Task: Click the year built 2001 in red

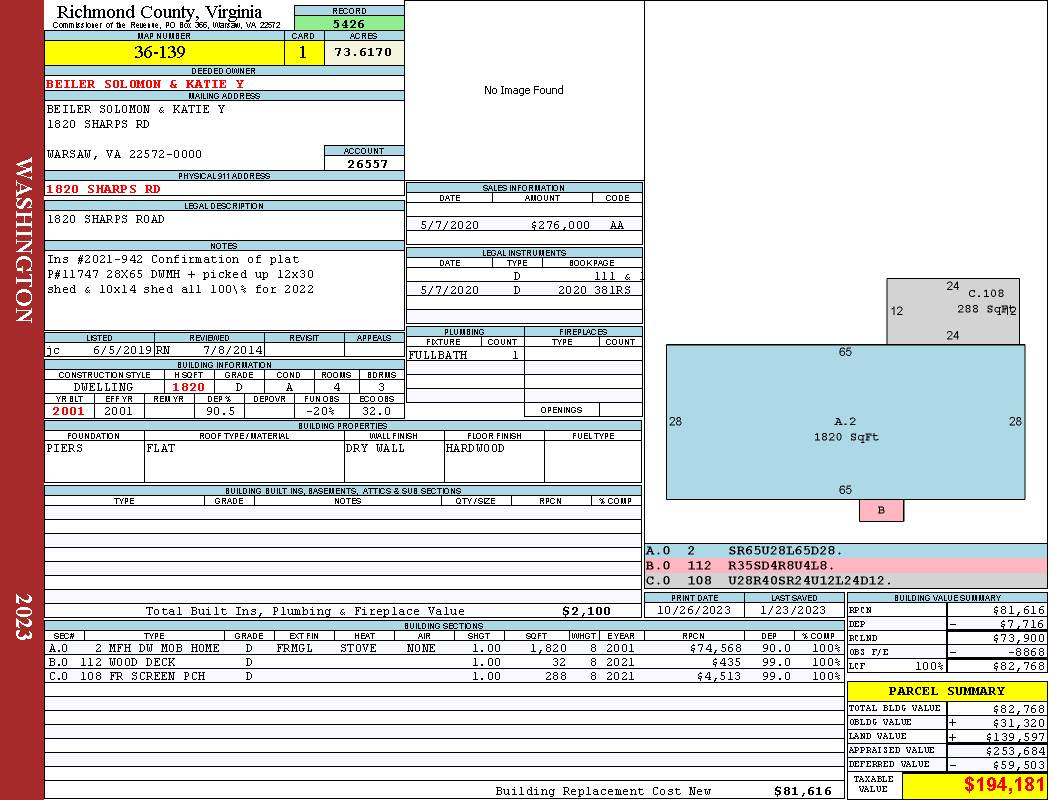Action: (69, 411)
